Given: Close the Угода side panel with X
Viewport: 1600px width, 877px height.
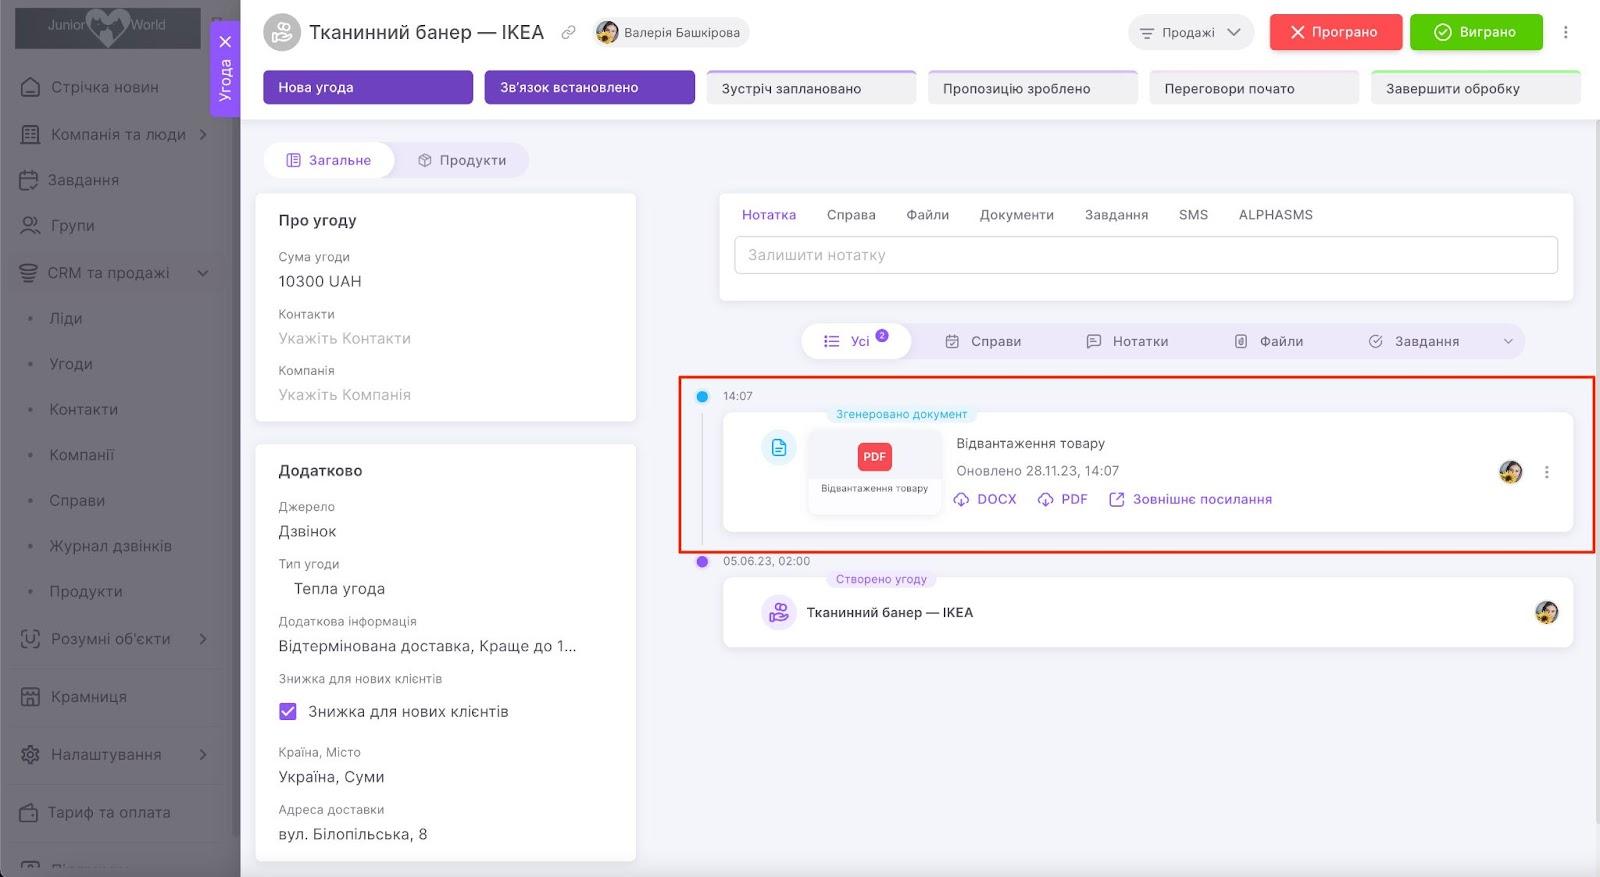Looking at the screenshot, I should (x=225, y=42).
